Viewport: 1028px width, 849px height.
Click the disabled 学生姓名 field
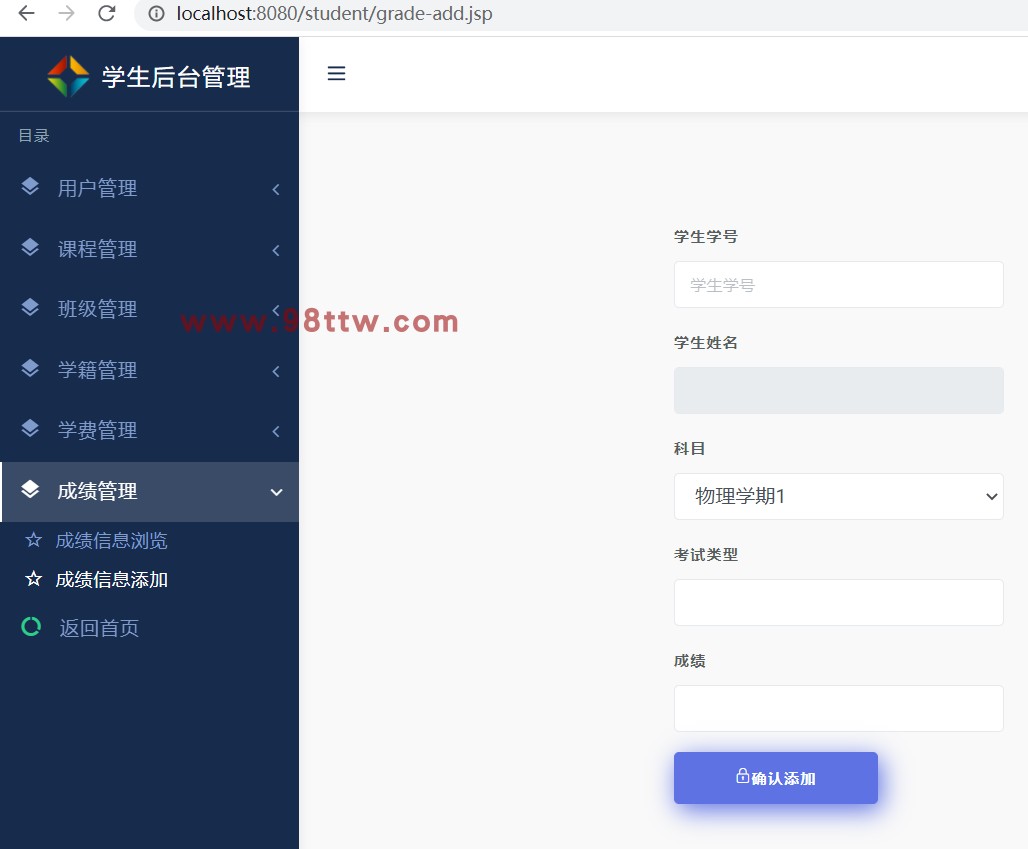coord(839,391)
